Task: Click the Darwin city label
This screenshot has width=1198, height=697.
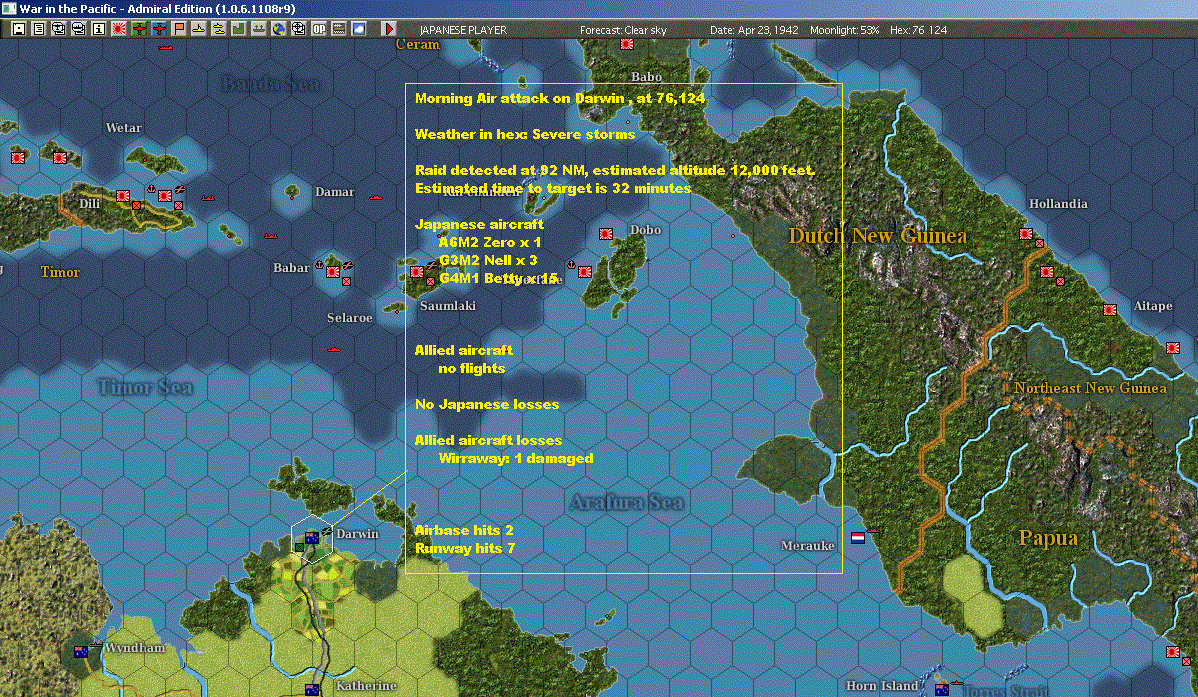Action: 357,533
